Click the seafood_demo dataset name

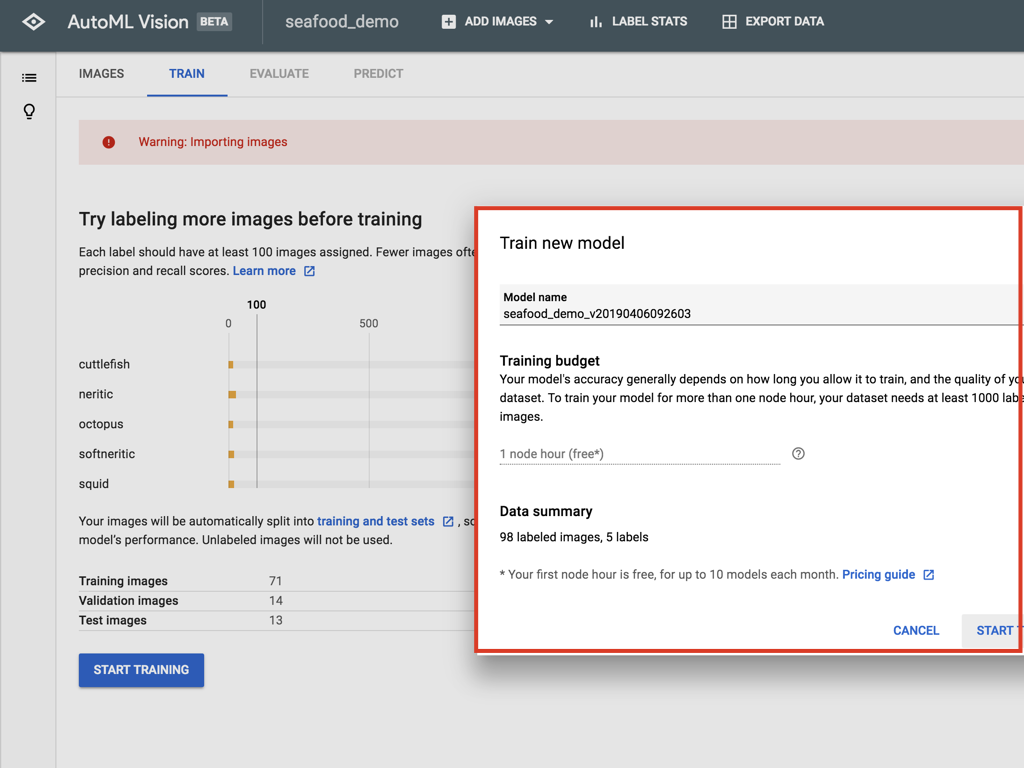coord(342,22)
